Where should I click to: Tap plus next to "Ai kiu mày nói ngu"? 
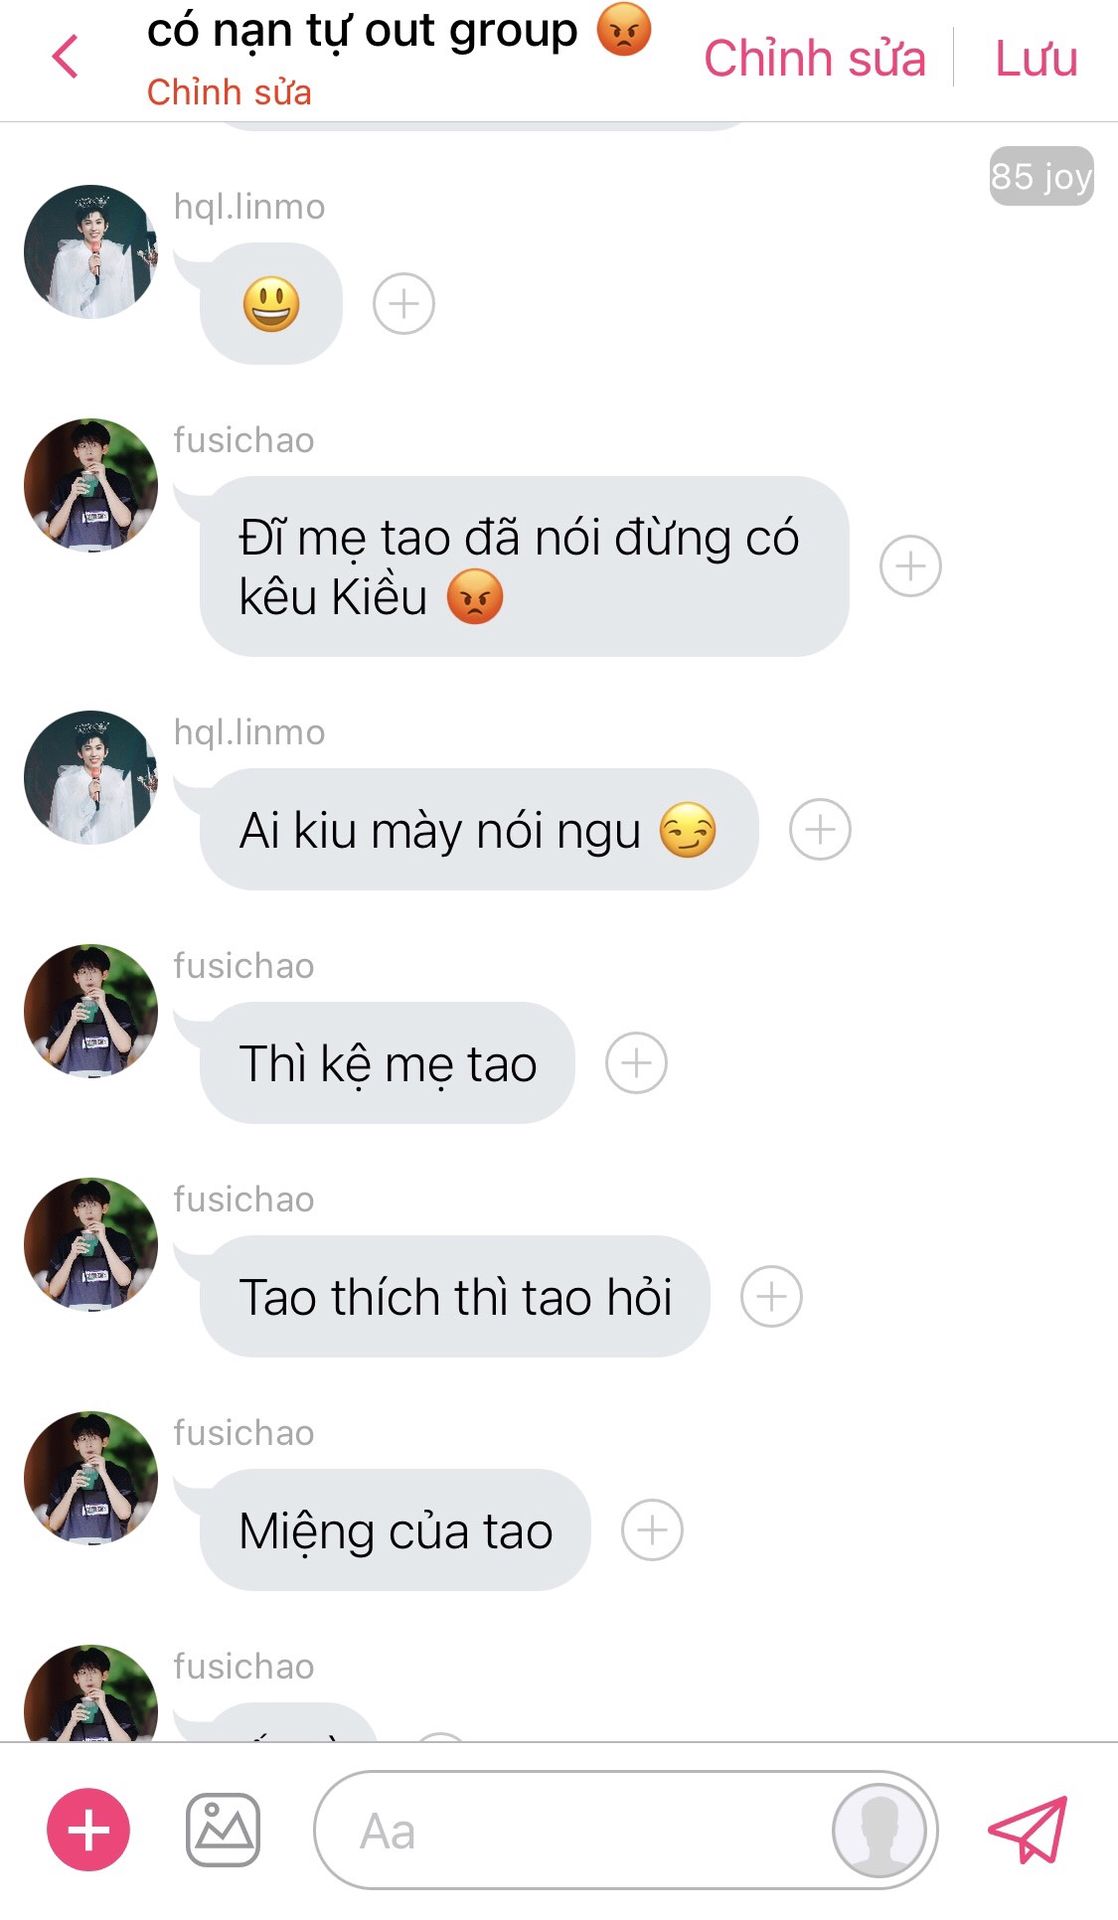coord(820,829)
